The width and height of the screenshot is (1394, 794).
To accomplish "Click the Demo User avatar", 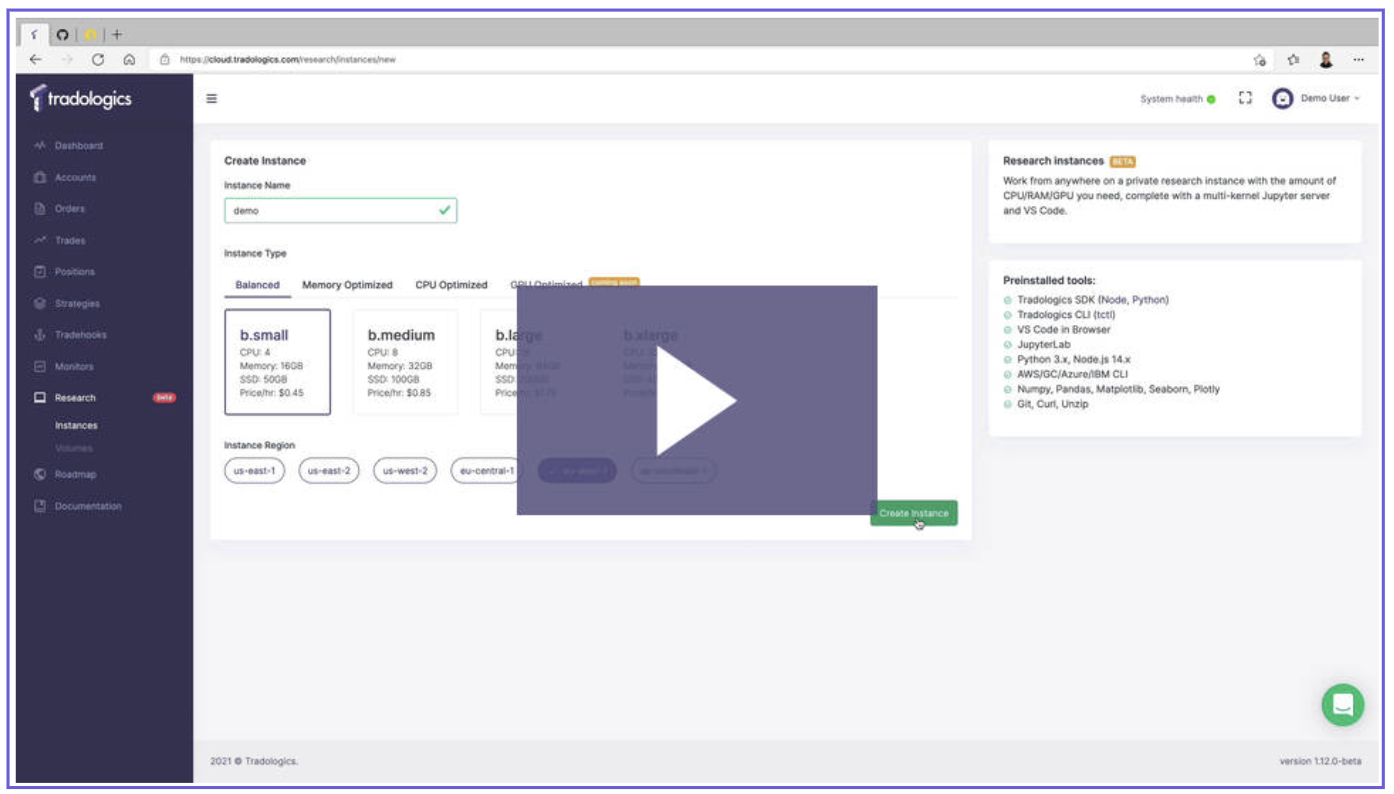I will [1283, 99].
